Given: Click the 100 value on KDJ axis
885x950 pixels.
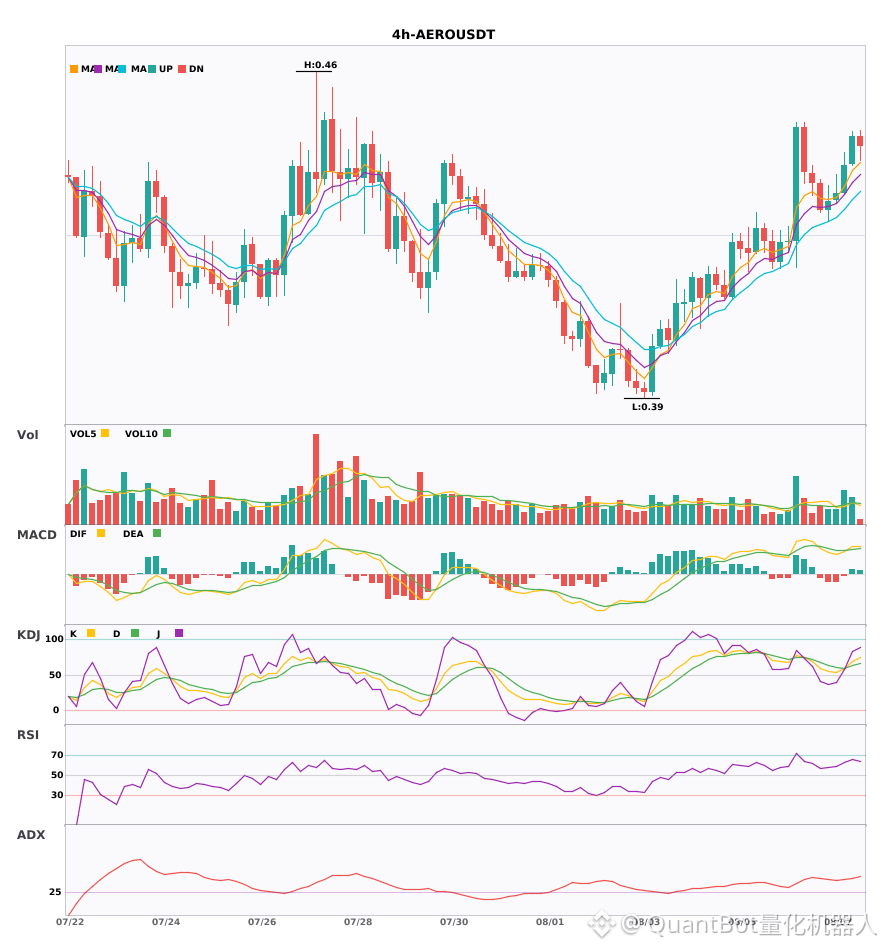Looking at the screenshot, I should pyautogui.click(x=55, y=639).
